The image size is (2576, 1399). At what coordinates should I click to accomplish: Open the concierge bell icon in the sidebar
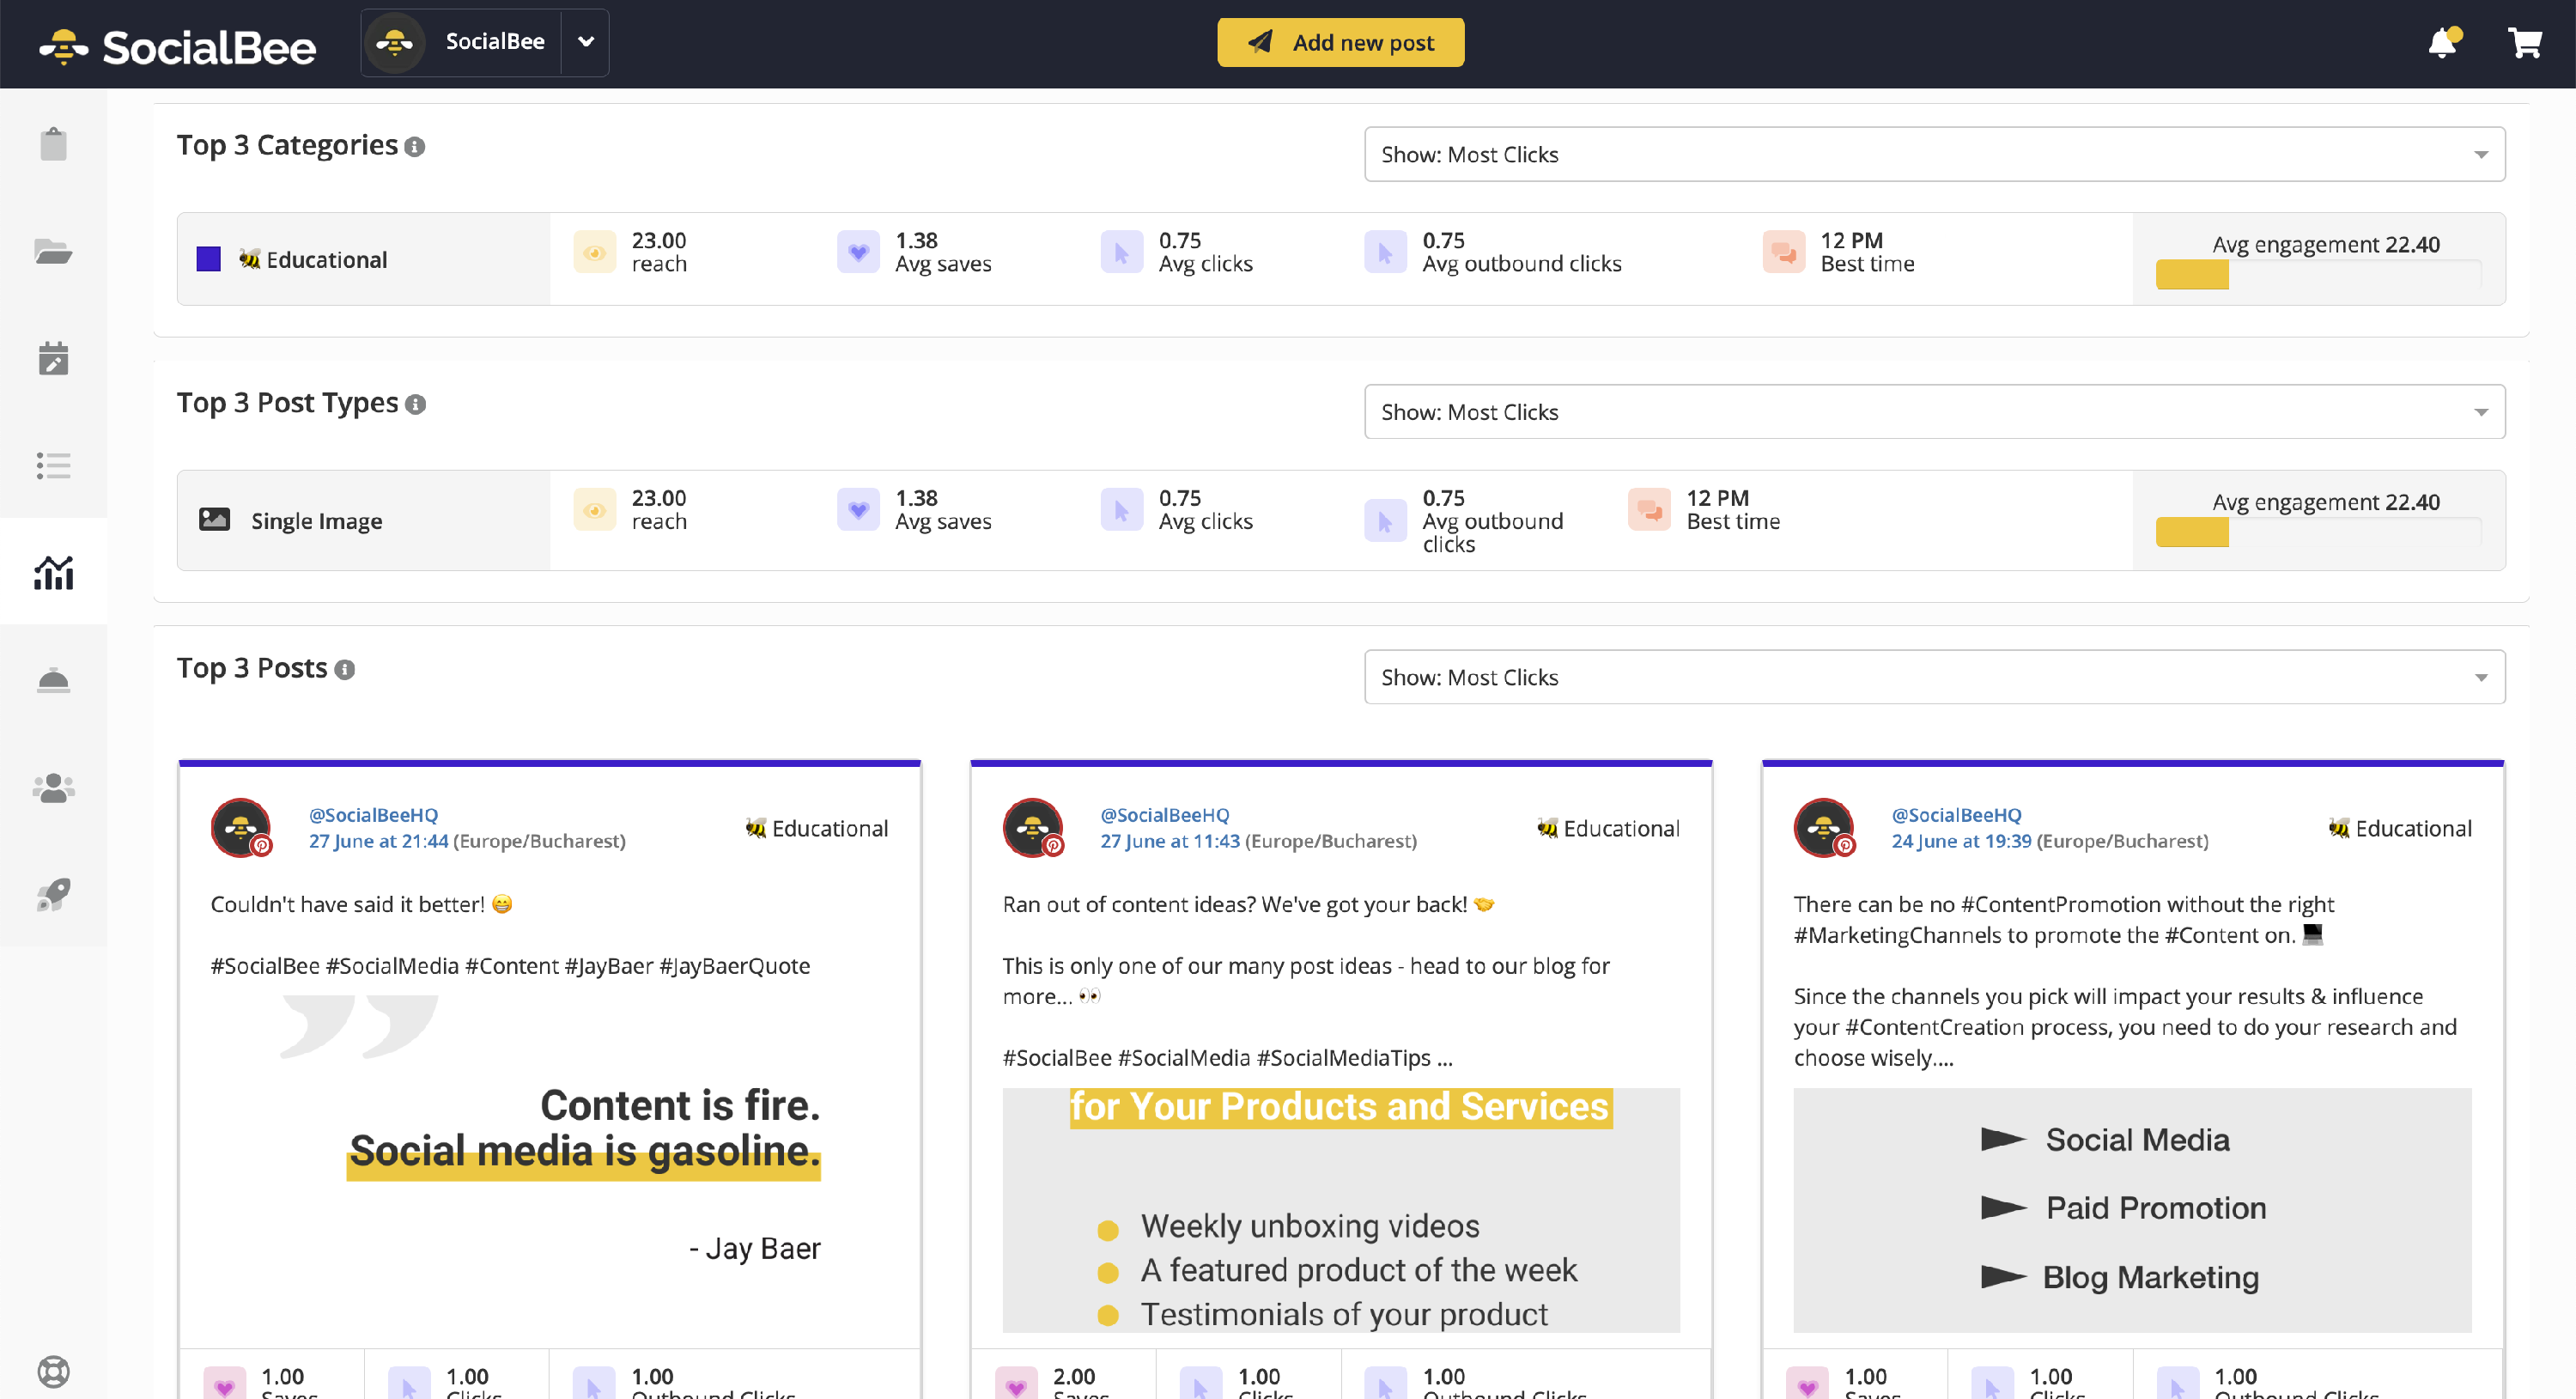pyautogui.click(x=53, y=680)
